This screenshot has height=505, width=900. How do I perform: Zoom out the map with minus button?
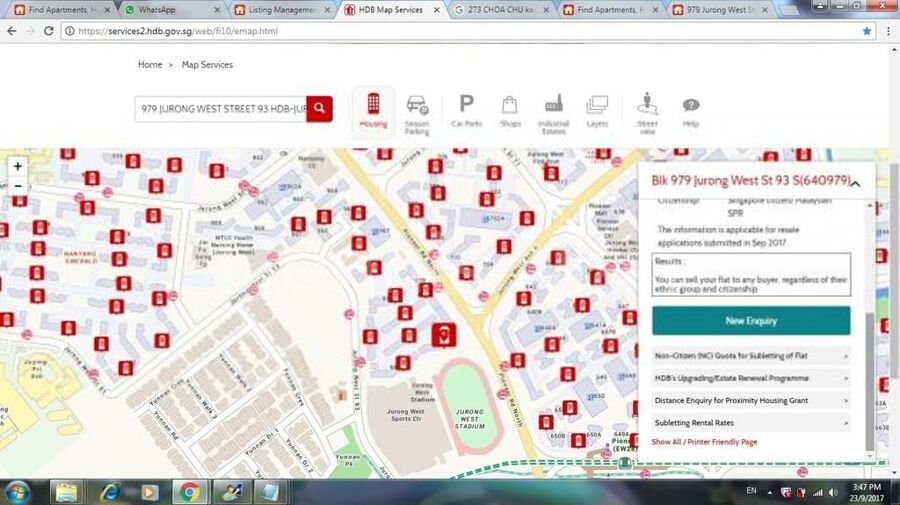point(18,186)
